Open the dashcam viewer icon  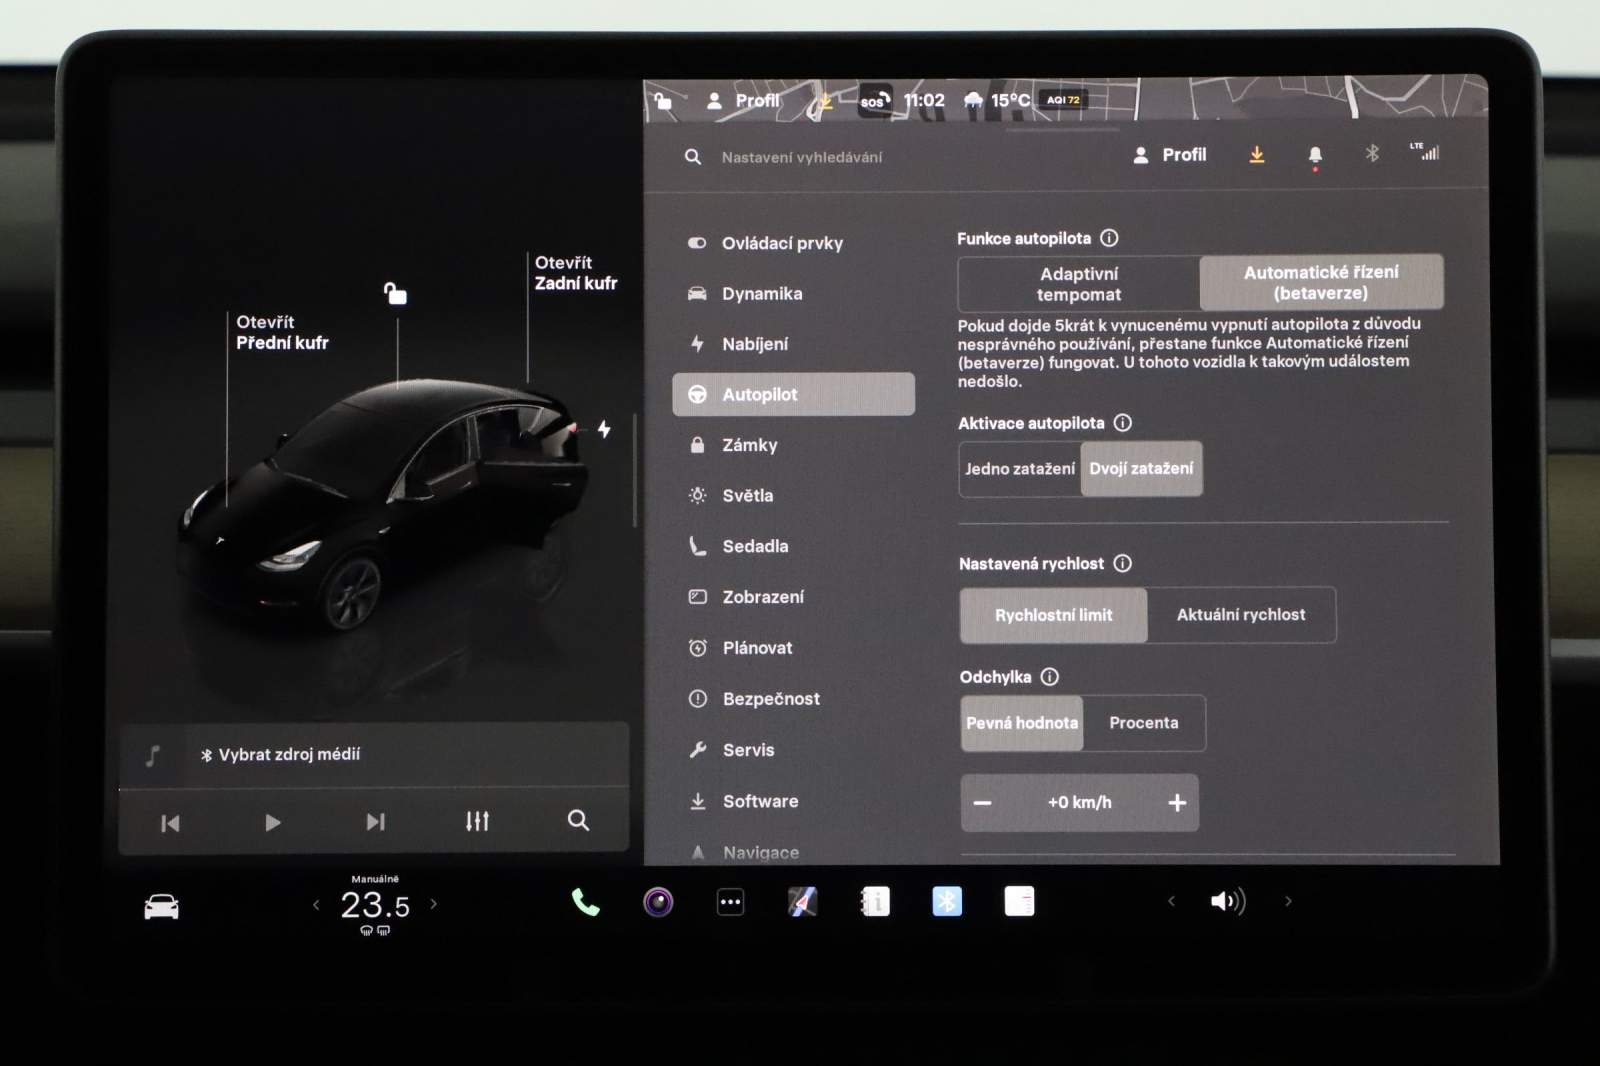pyautogui.click(x=657, y=902)
